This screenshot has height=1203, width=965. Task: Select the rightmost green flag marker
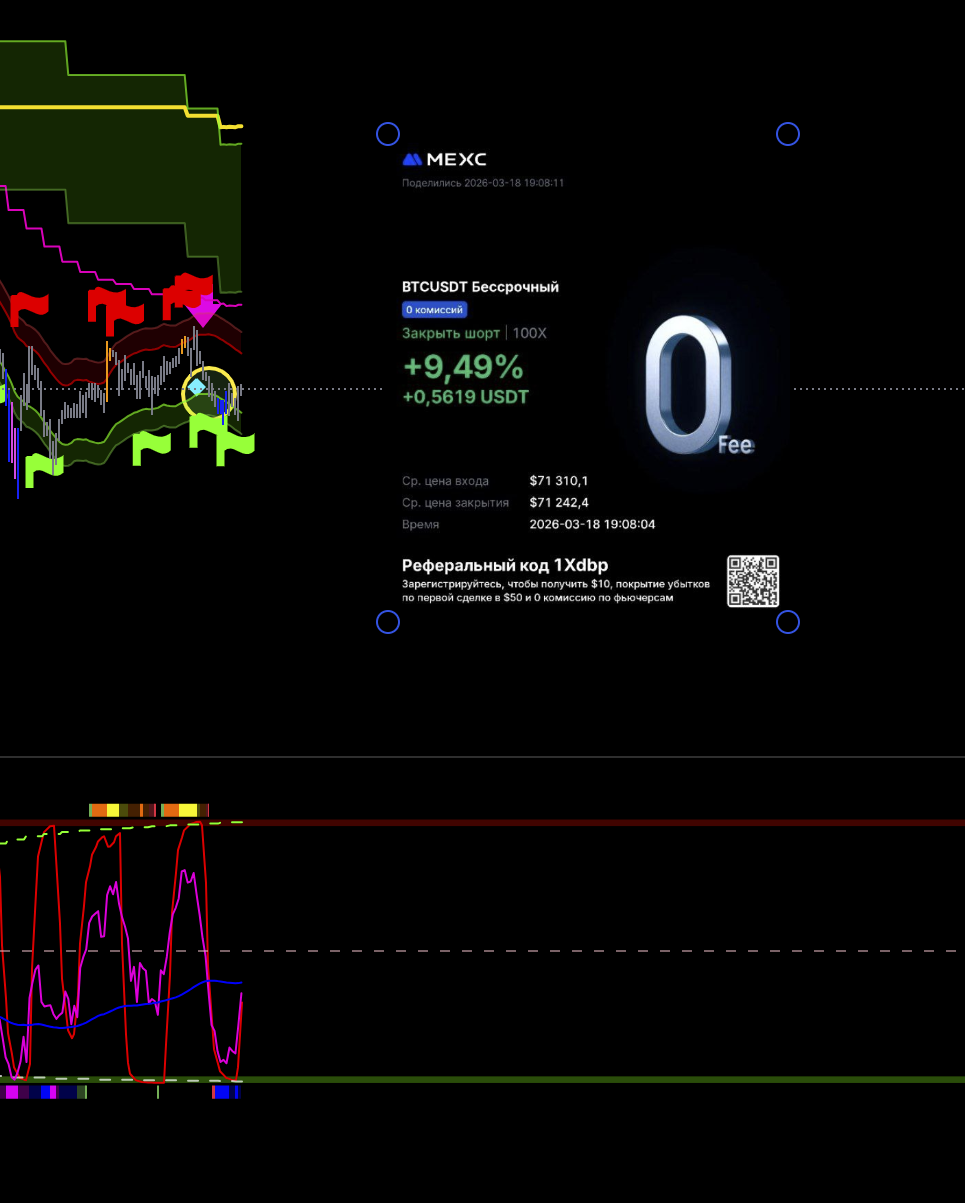pos(236,447)
